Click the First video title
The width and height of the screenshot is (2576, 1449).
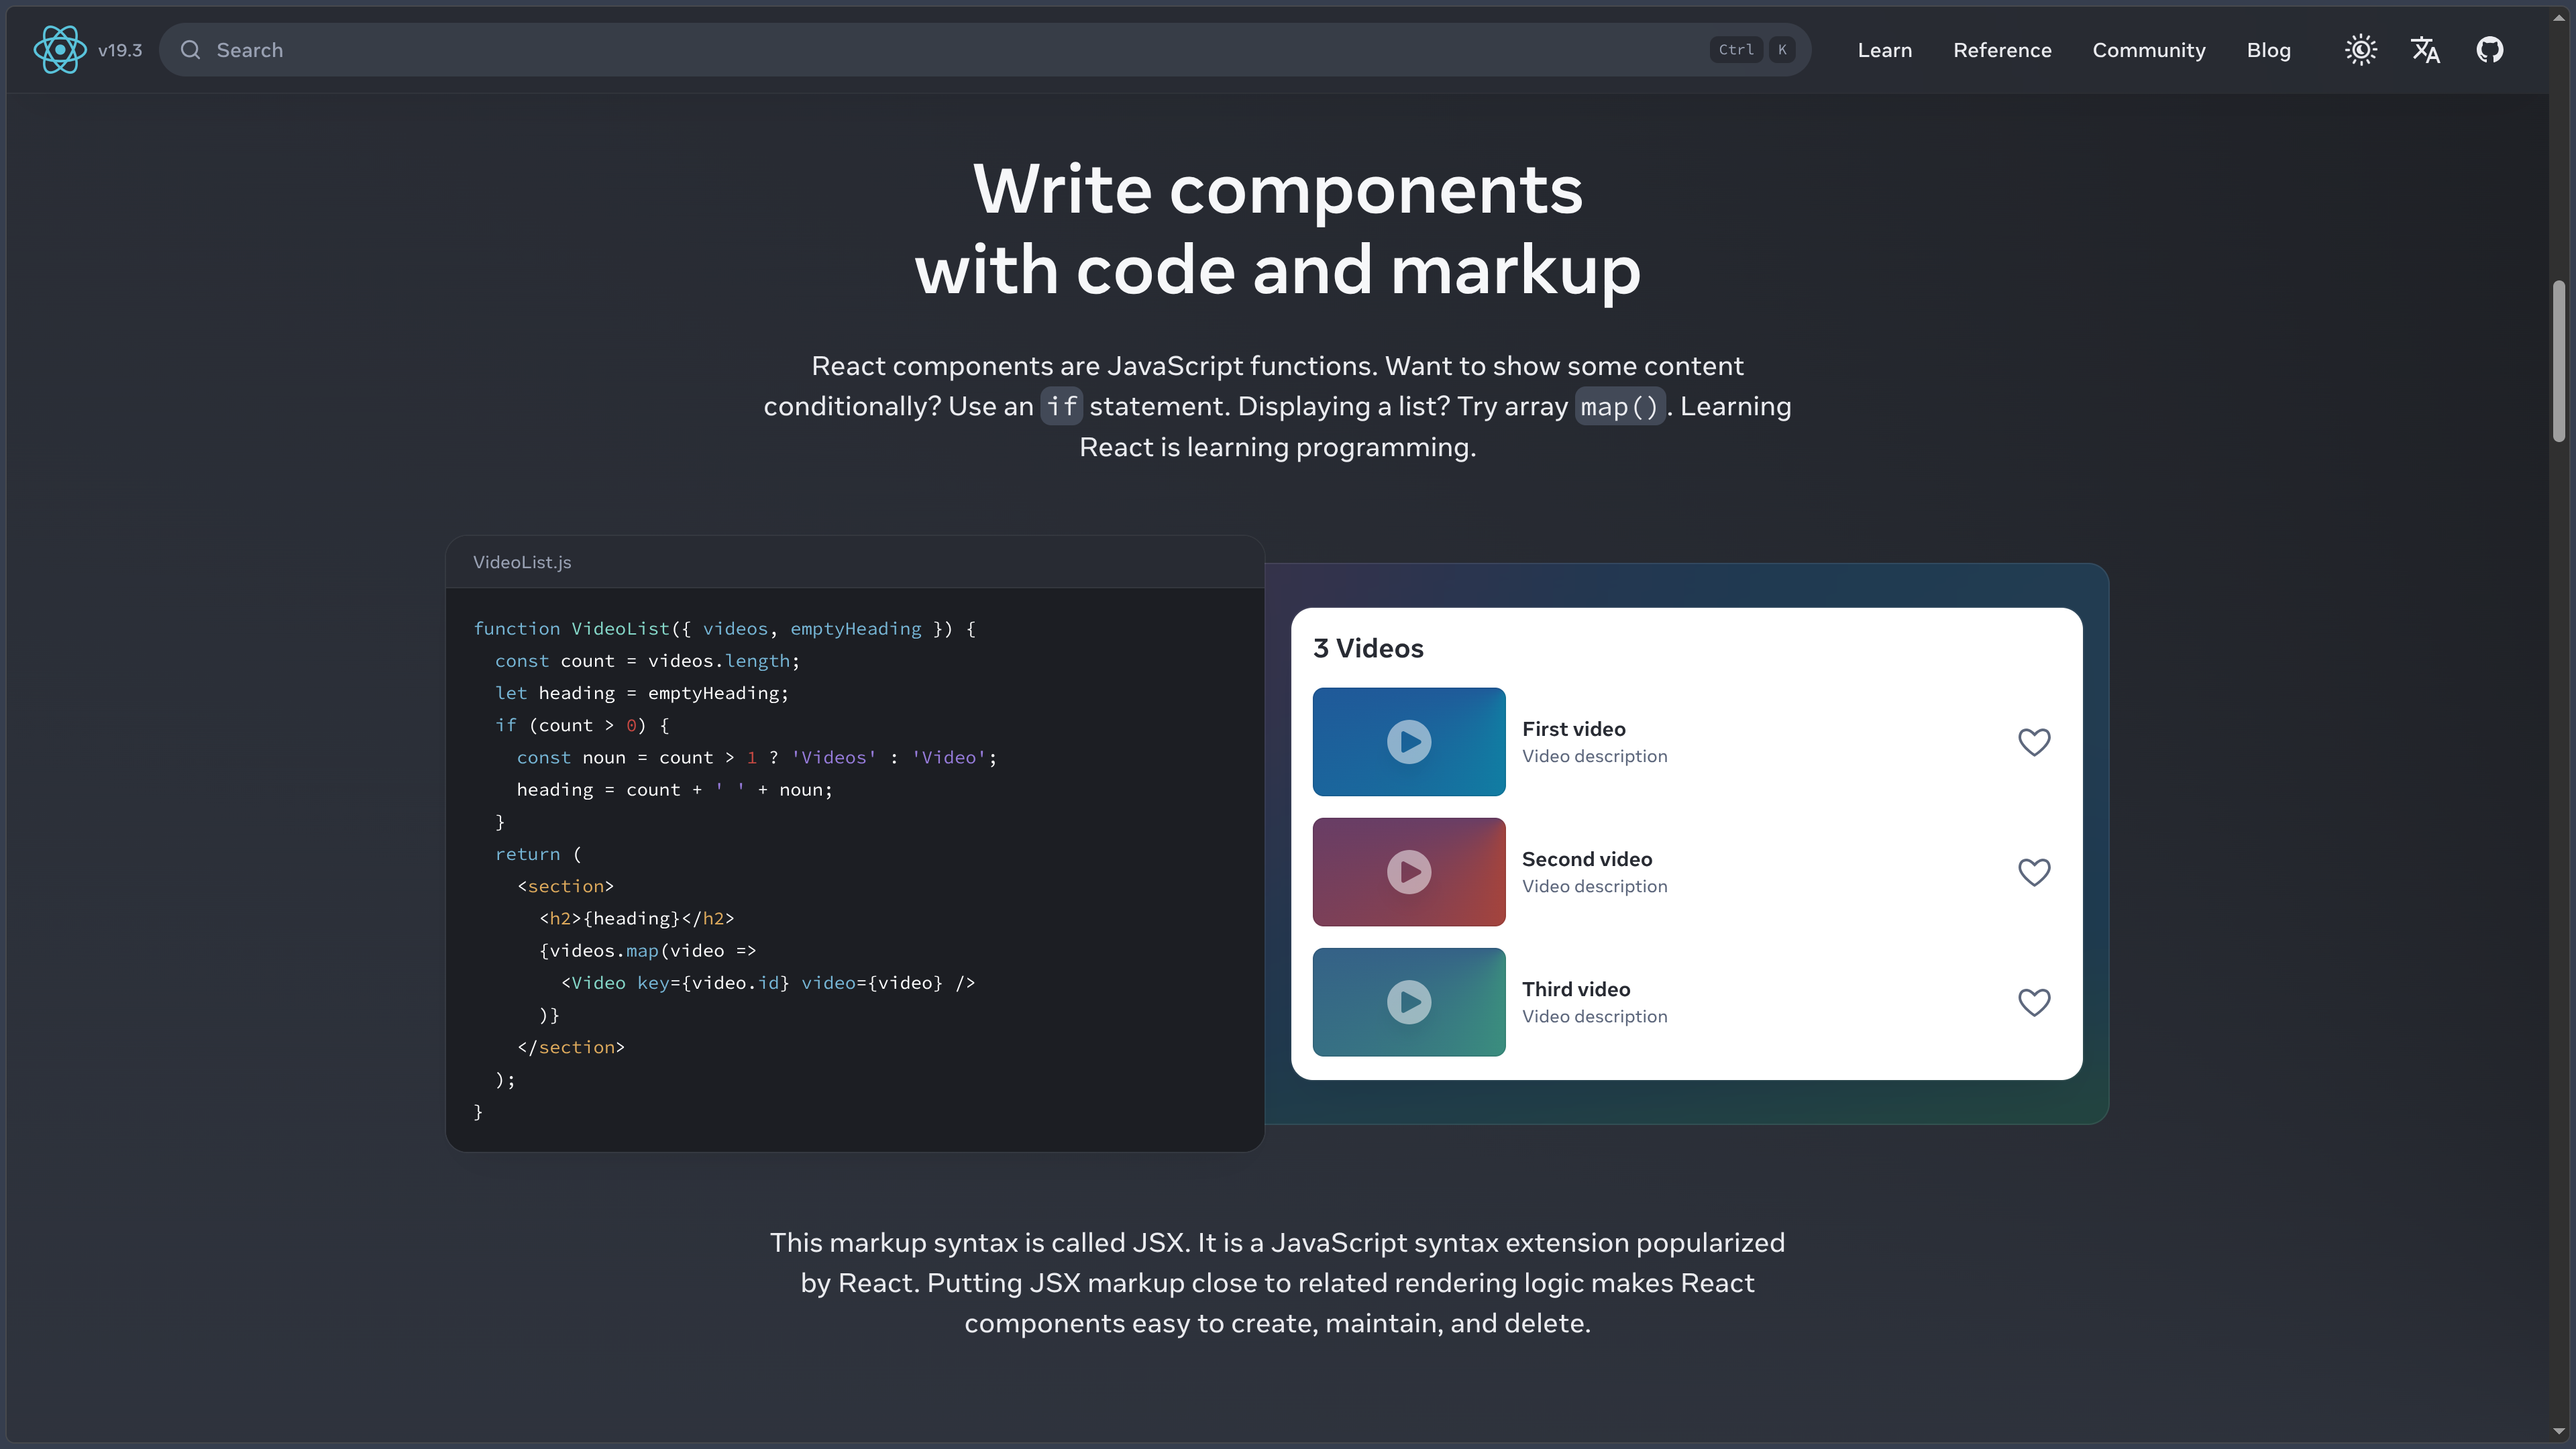click(x=1573, y=729)
